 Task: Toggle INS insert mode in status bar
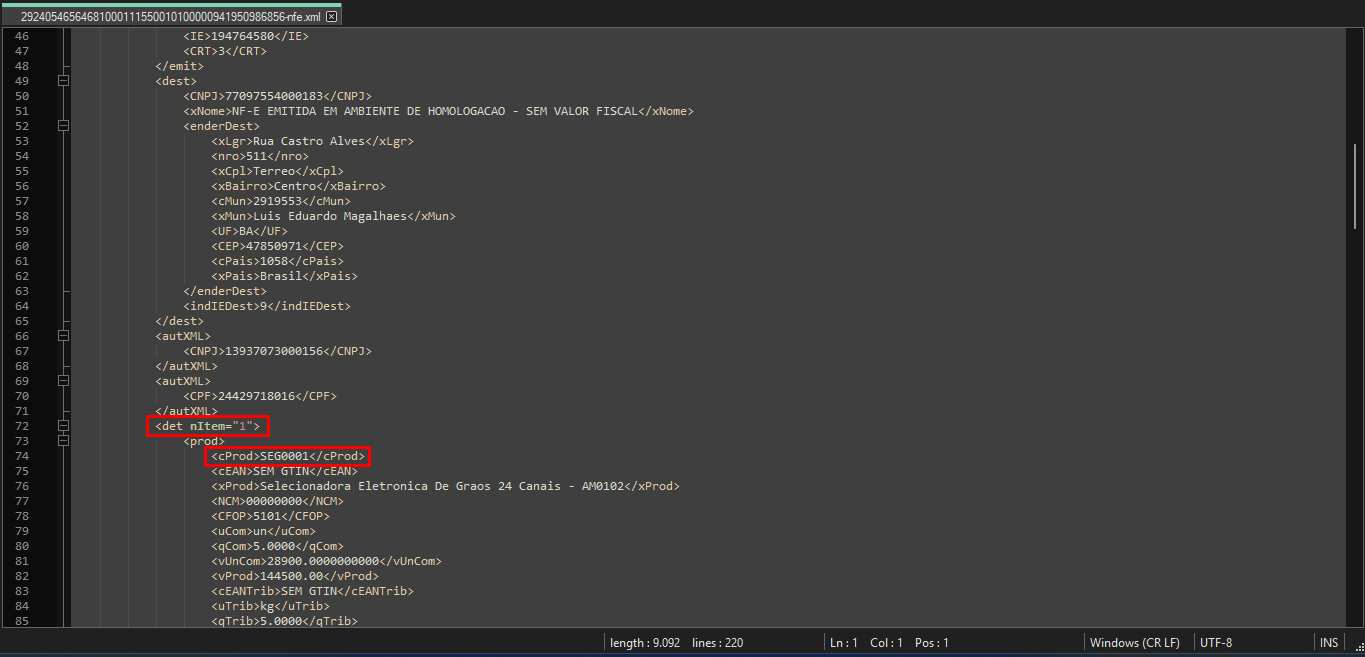tap(1328, 643)
